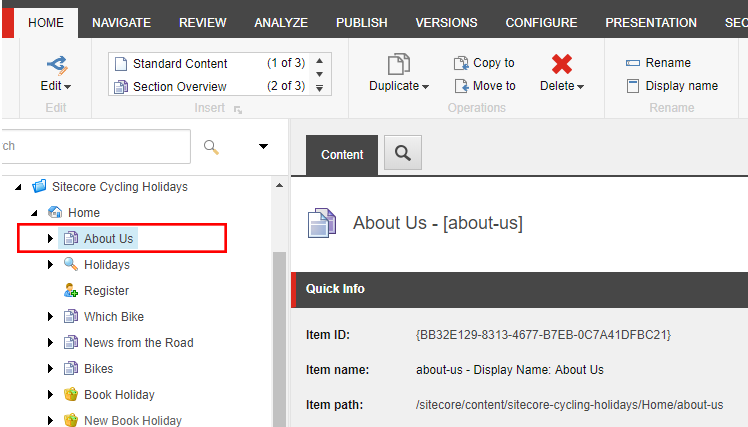Click the red Delete X icon
Screen dimensions: 748x427
561,64
